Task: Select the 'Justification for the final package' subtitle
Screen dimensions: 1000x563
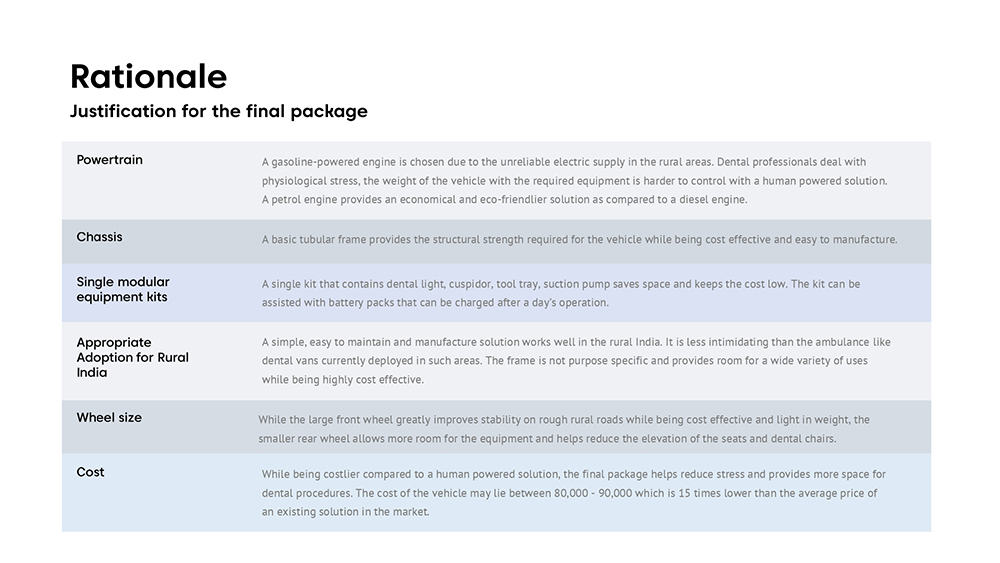Action: 218,111
